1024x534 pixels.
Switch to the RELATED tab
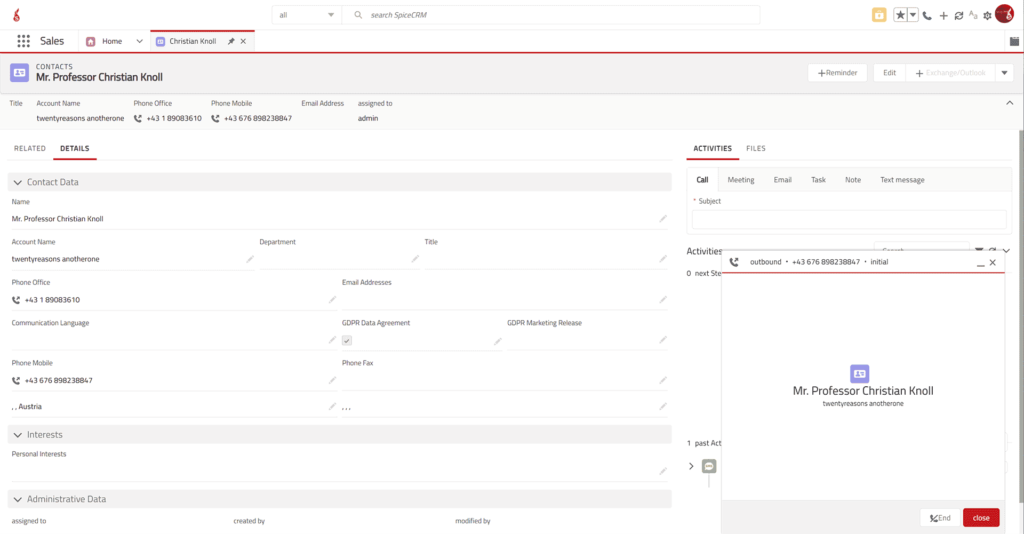point(30,148)
